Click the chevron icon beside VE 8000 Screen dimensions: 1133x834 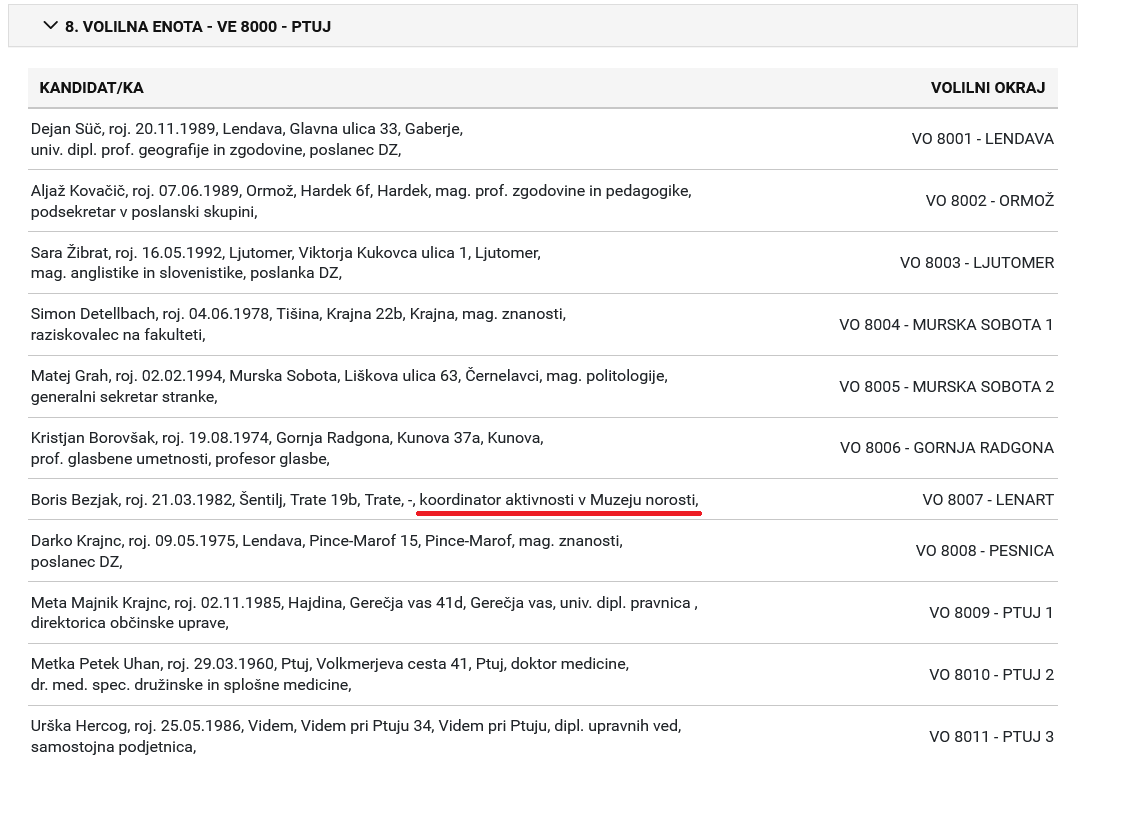[x=50, y=26]
